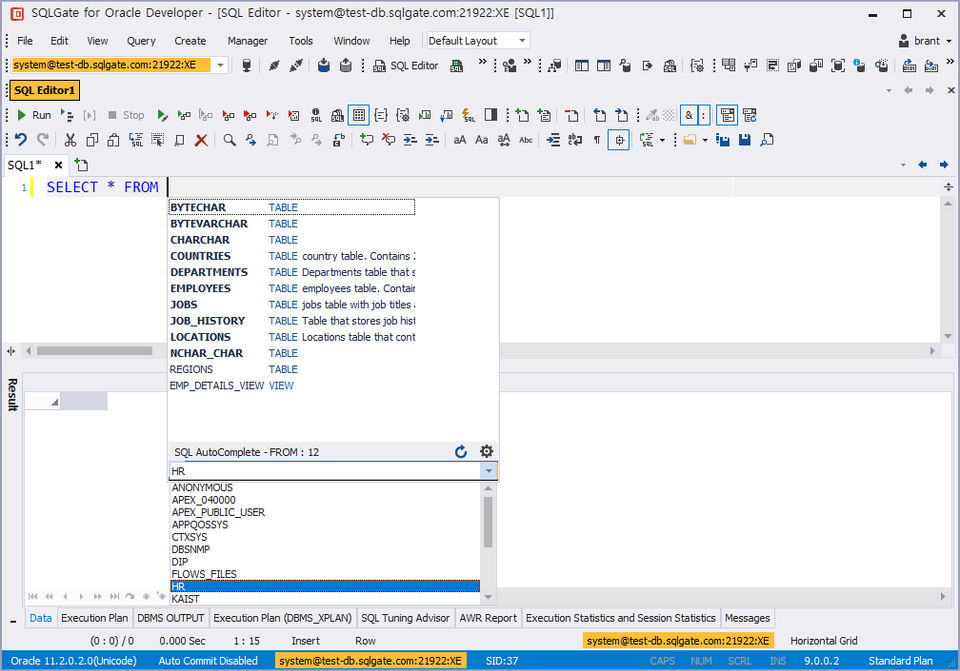Viewport: 960px width, 671px height.
Task: Select EMPLOYEES table from autocomplete list
Action: 202,288
